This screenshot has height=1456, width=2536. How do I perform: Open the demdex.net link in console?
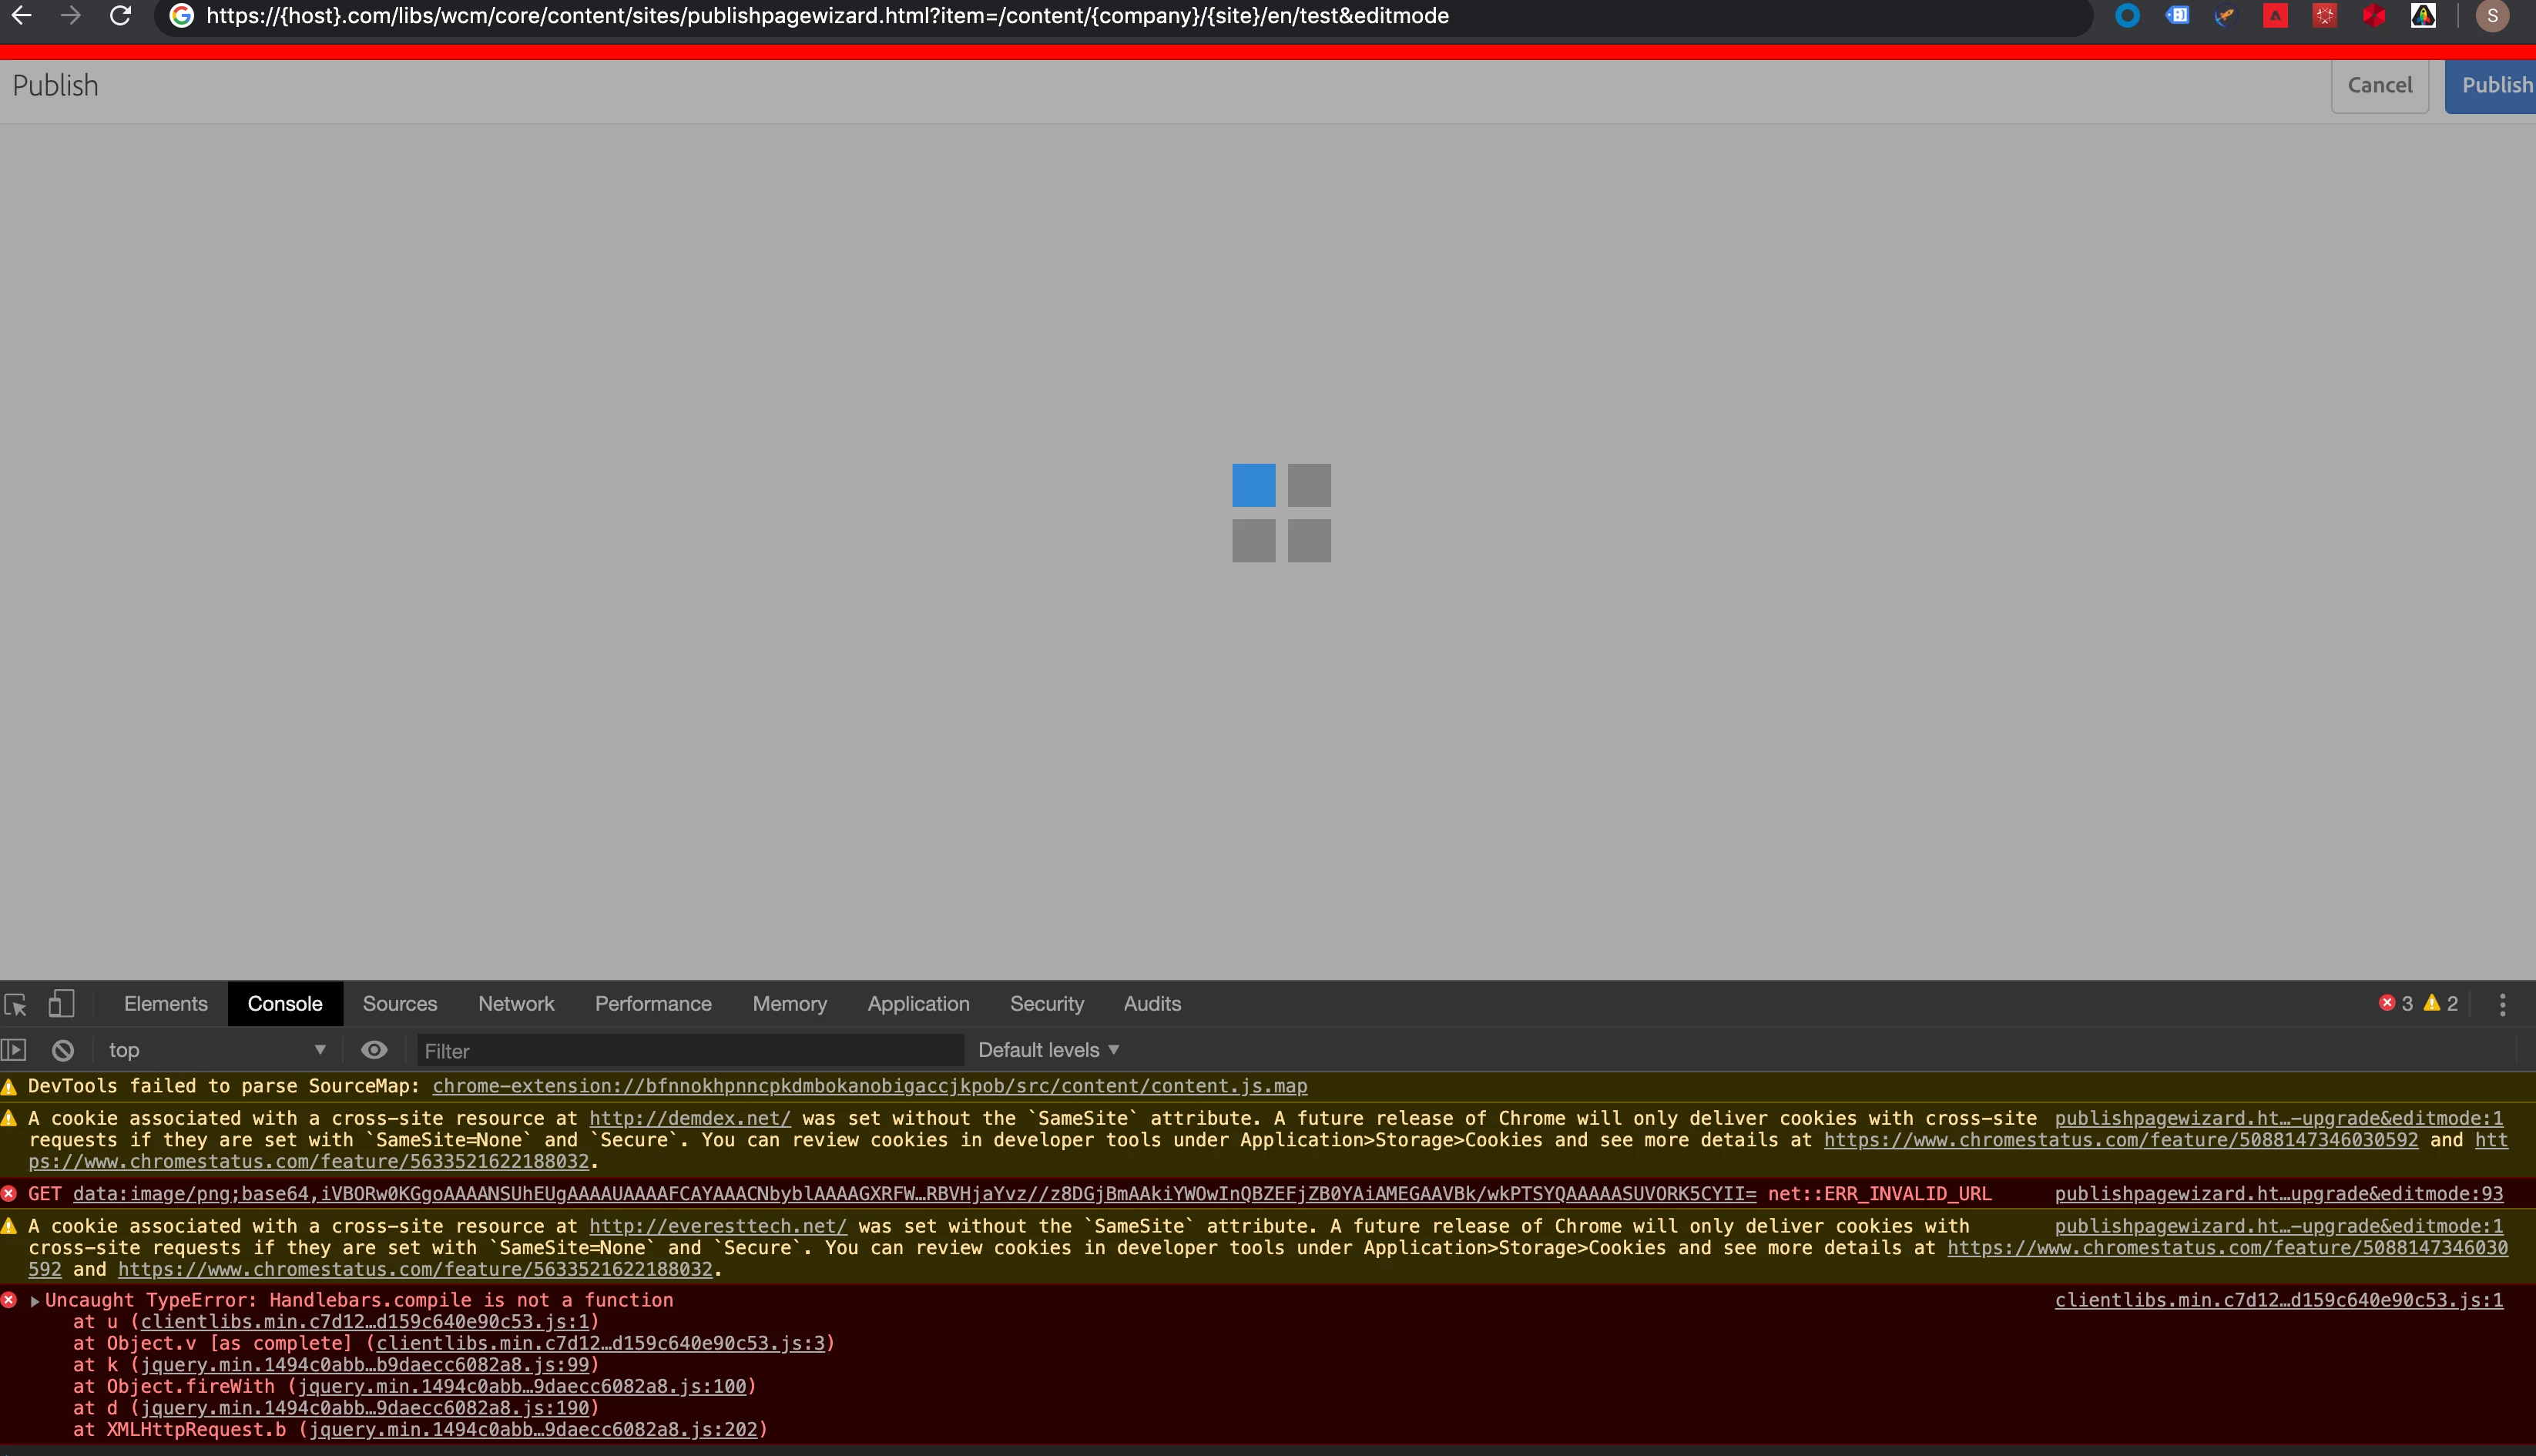click(x=690, y=1119)
